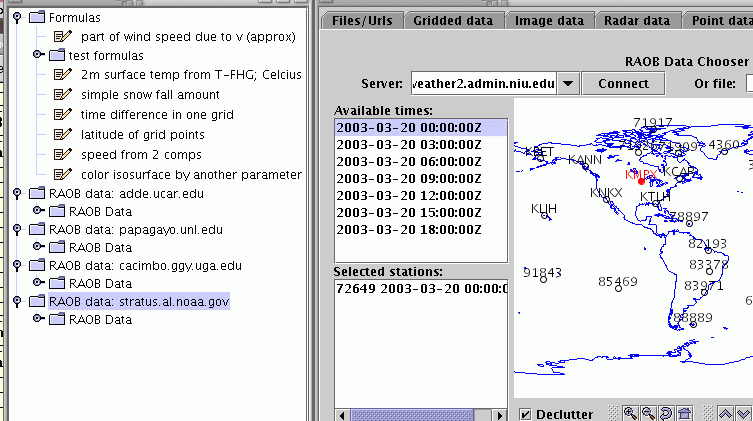Click the pan up arrow icon
This screenshot has width=753, height=421.
coord(726,413)
